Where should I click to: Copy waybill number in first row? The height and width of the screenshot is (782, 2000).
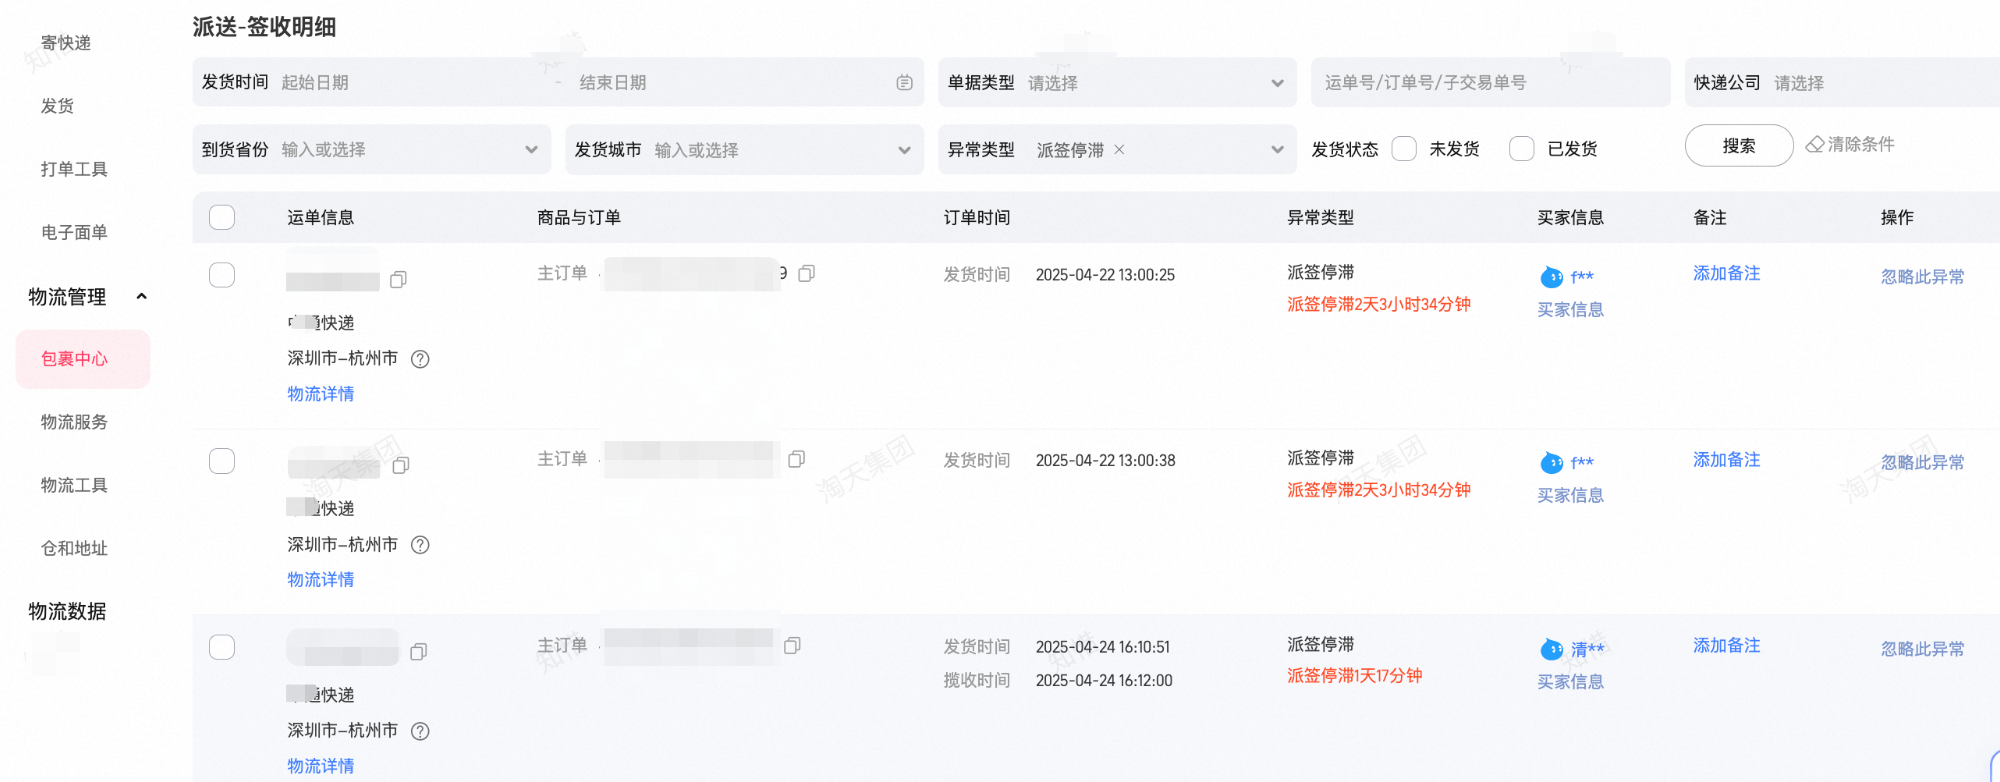pyautogui.click(x=398, y=280)
